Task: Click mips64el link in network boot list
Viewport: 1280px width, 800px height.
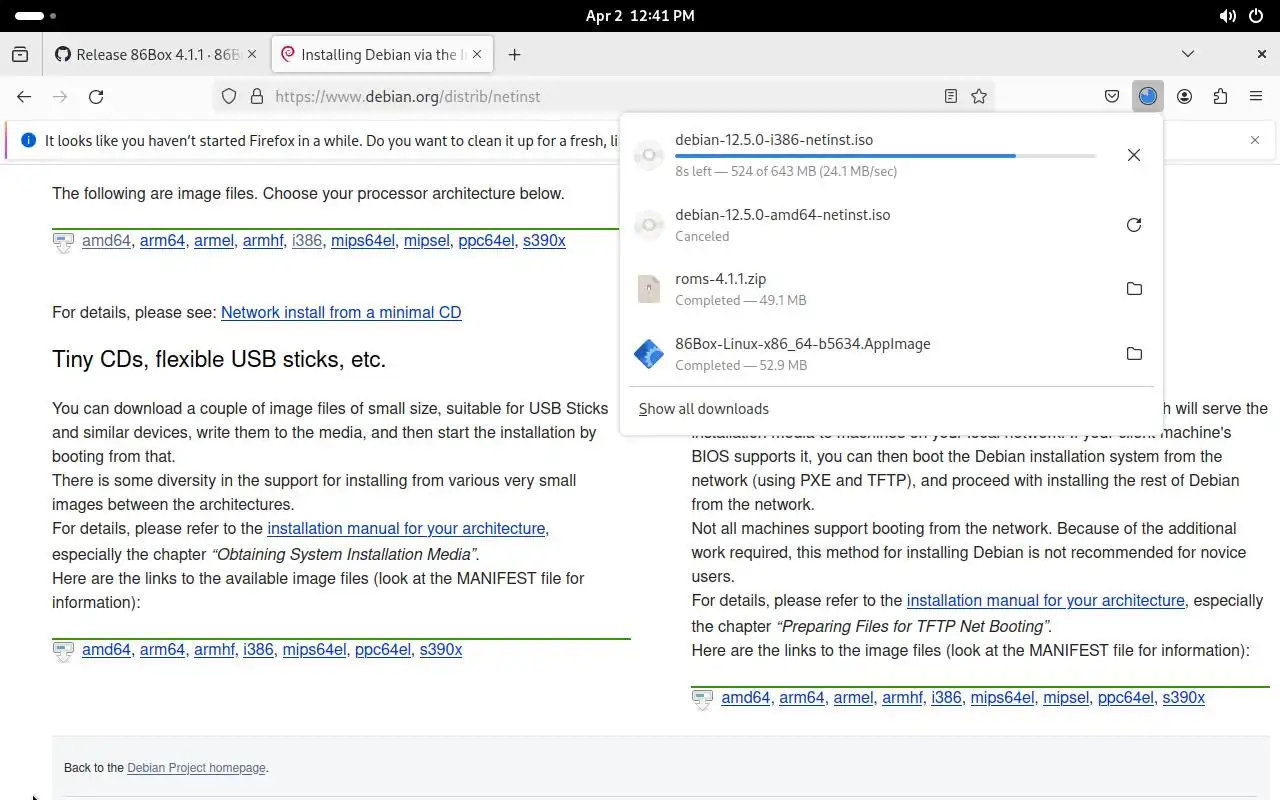Action: pyautogui.click(x=1002, y=698)
